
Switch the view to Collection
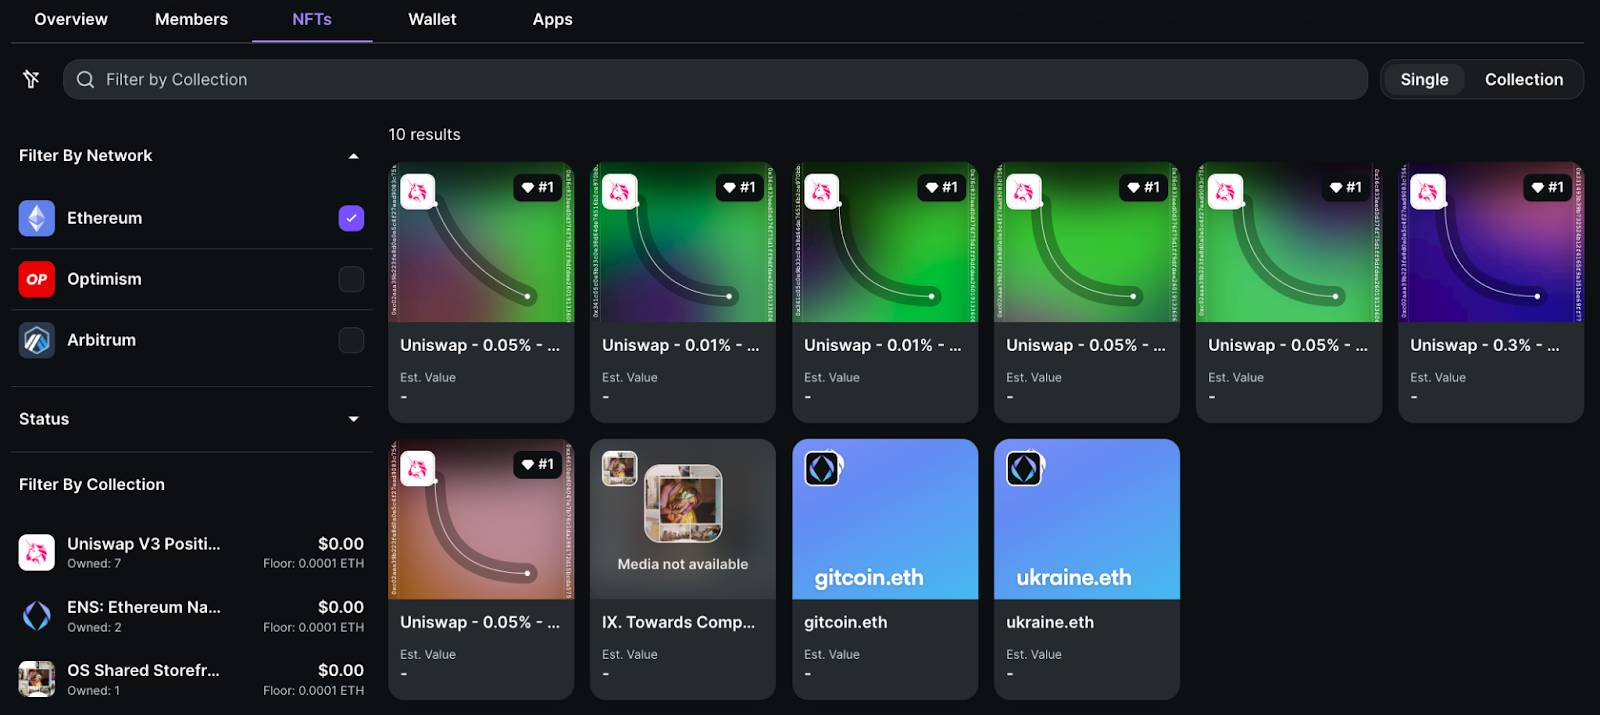1524,79
